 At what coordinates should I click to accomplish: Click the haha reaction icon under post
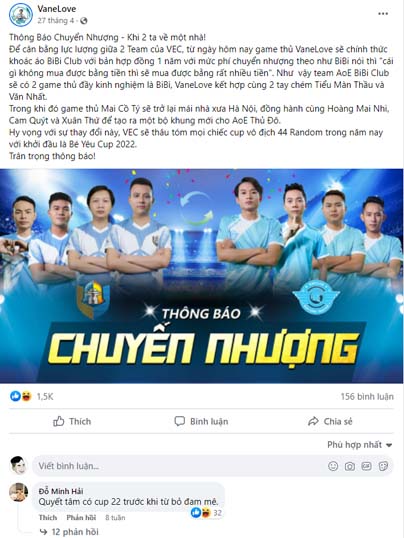click(26, 397)
